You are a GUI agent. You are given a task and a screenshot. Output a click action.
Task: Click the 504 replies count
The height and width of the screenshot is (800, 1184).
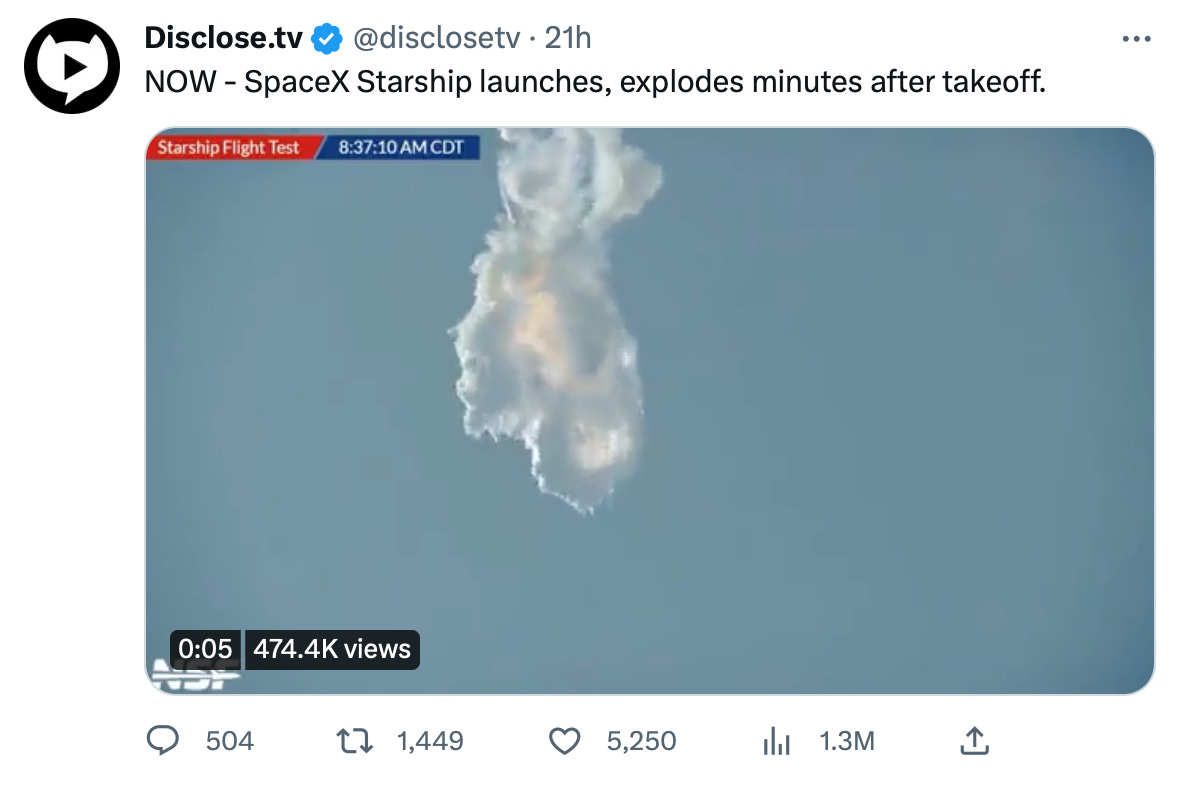click(229, 741)
